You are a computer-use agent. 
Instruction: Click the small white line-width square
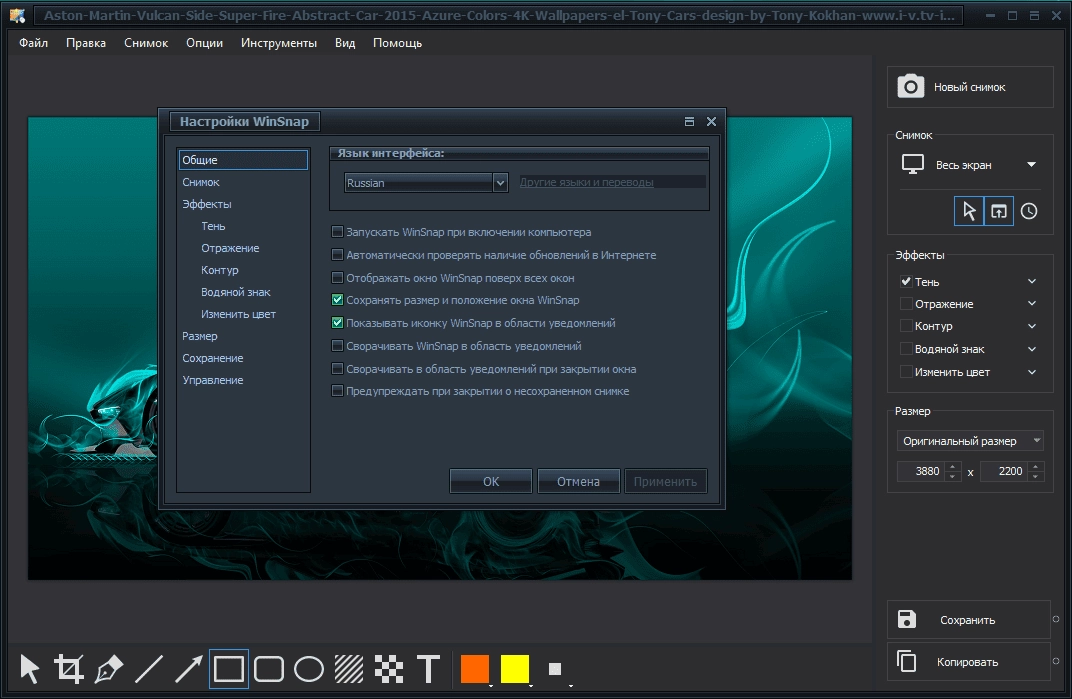[555, 669]
